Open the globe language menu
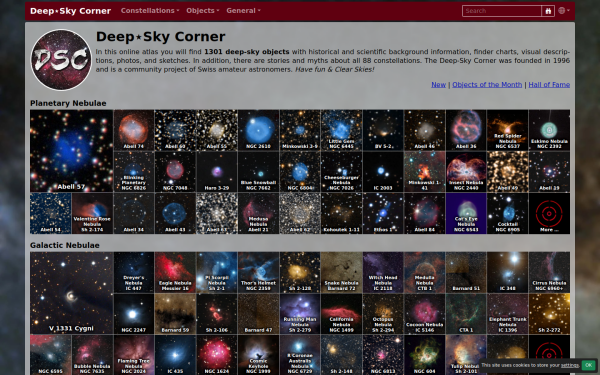 coord(564,11)
